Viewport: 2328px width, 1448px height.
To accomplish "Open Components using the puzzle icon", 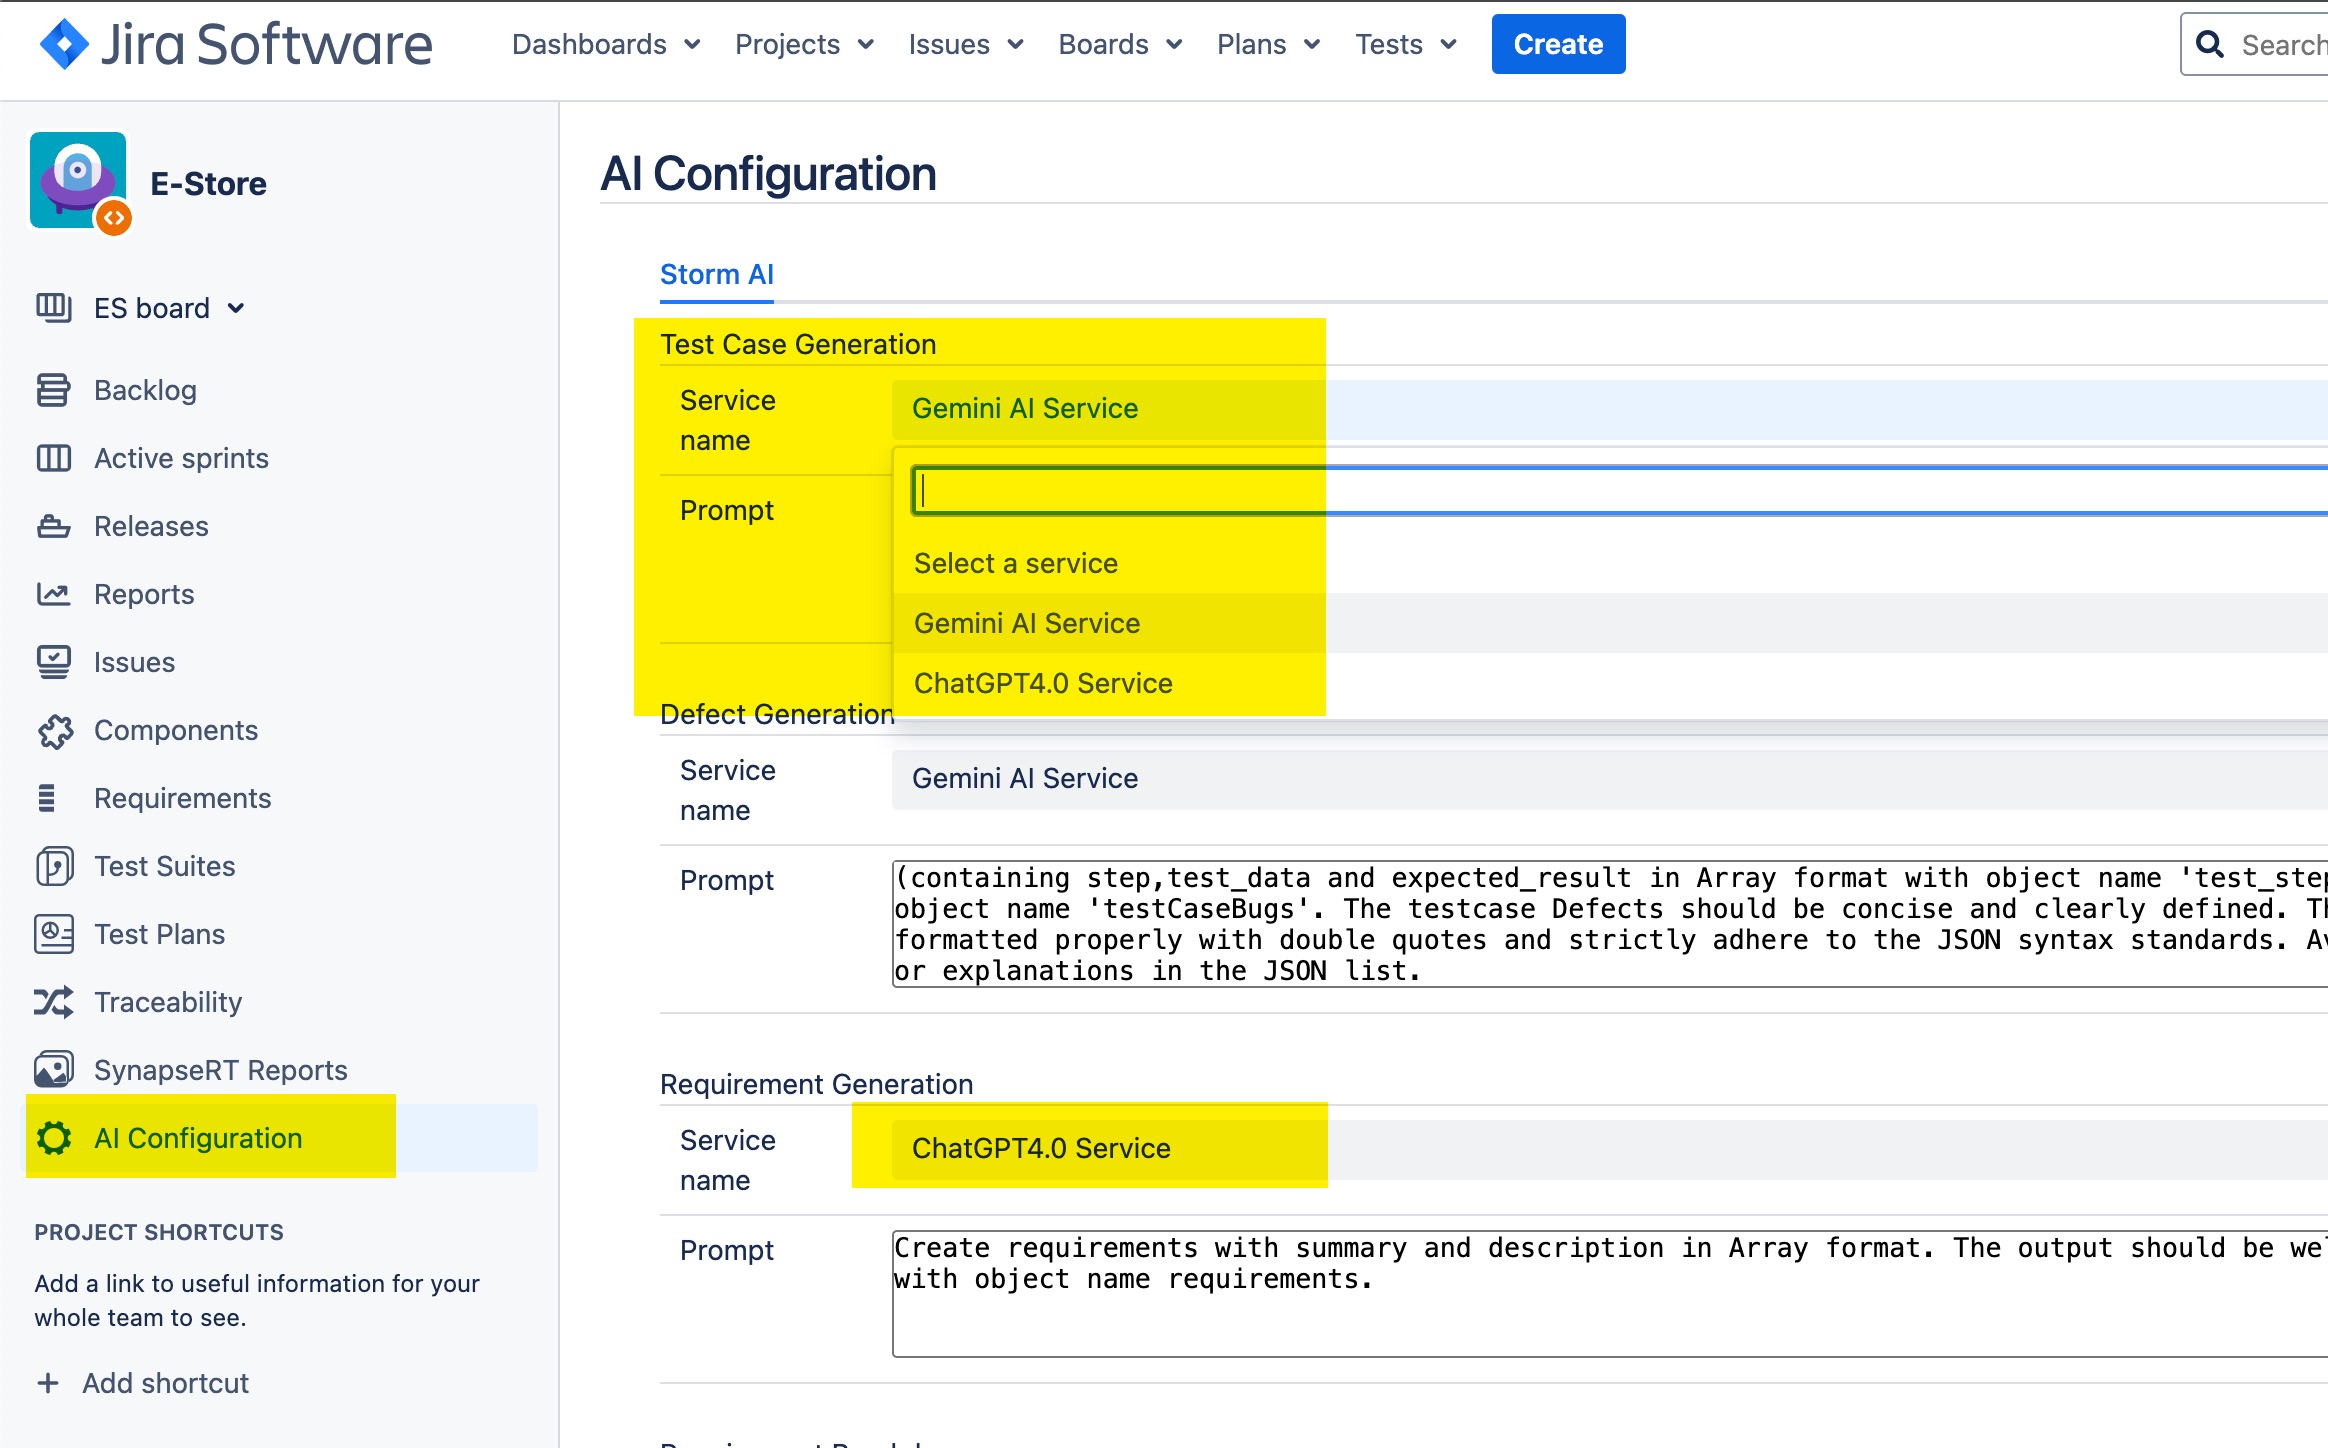I will point(53,731).
